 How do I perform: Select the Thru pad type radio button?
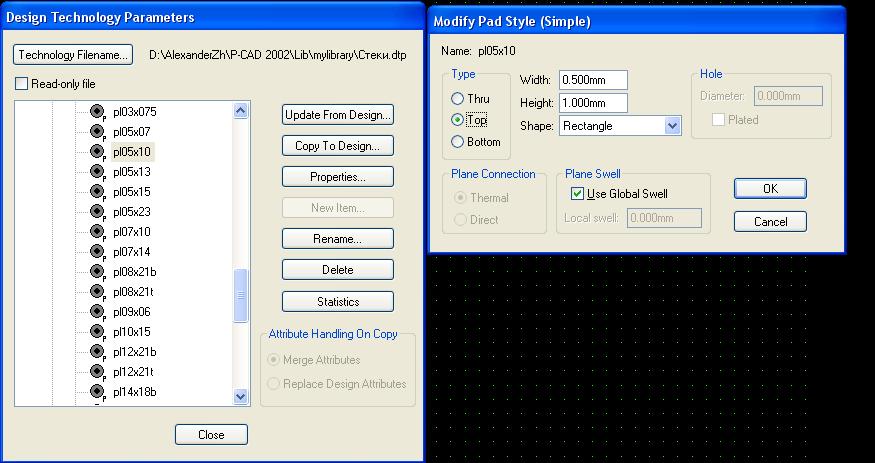click(x=458, y=99)
